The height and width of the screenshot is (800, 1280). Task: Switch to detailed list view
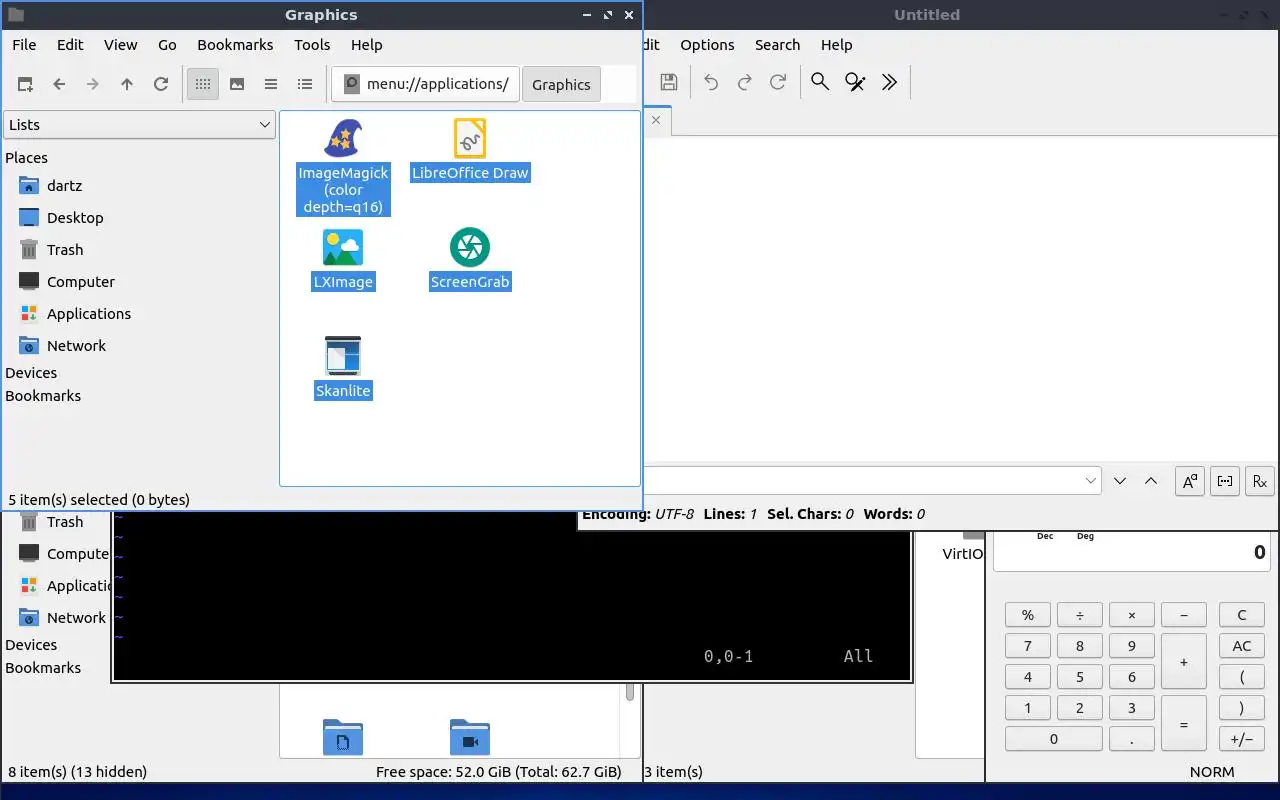pos(305,84)
